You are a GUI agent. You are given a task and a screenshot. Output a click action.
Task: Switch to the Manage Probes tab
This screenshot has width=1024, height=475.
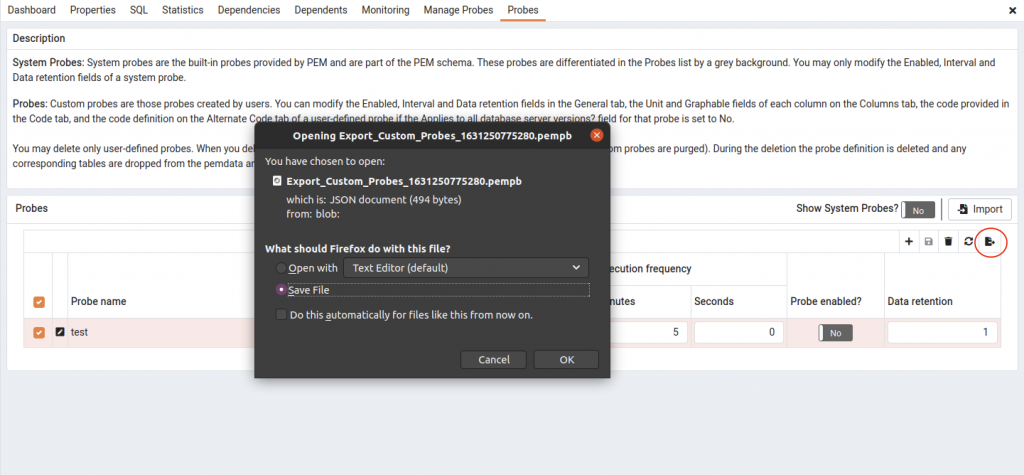click(x=459, y=10)
